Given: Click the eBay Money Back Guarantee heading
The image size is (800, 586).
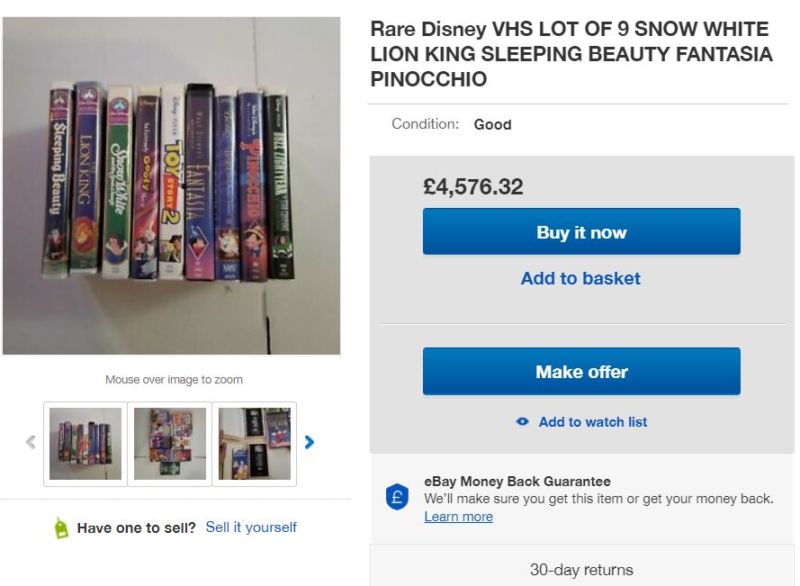Looking at the screenshot, I should pos(517,481).
